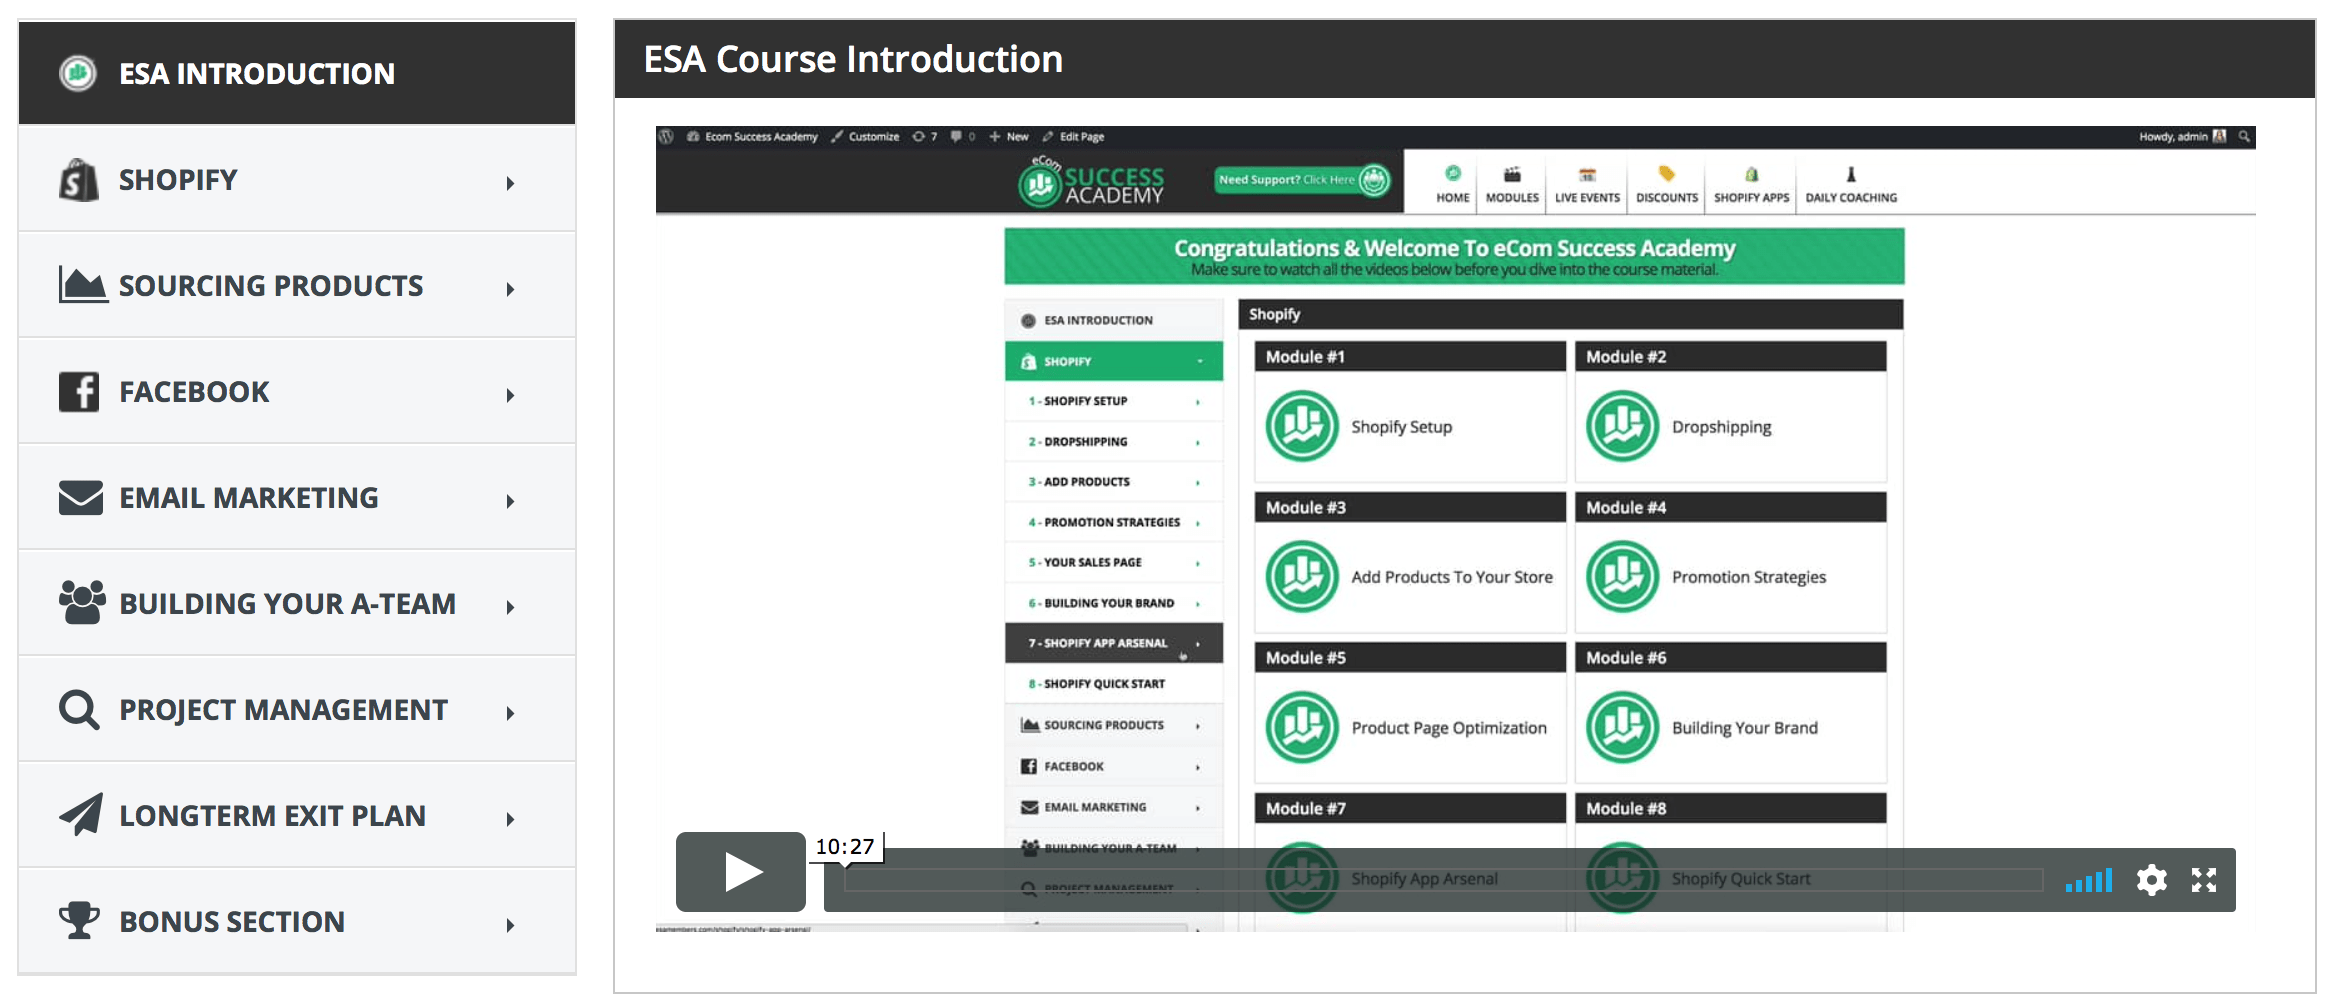Click the Longterm Exit Plan paper plane icon

click(81, 814)
